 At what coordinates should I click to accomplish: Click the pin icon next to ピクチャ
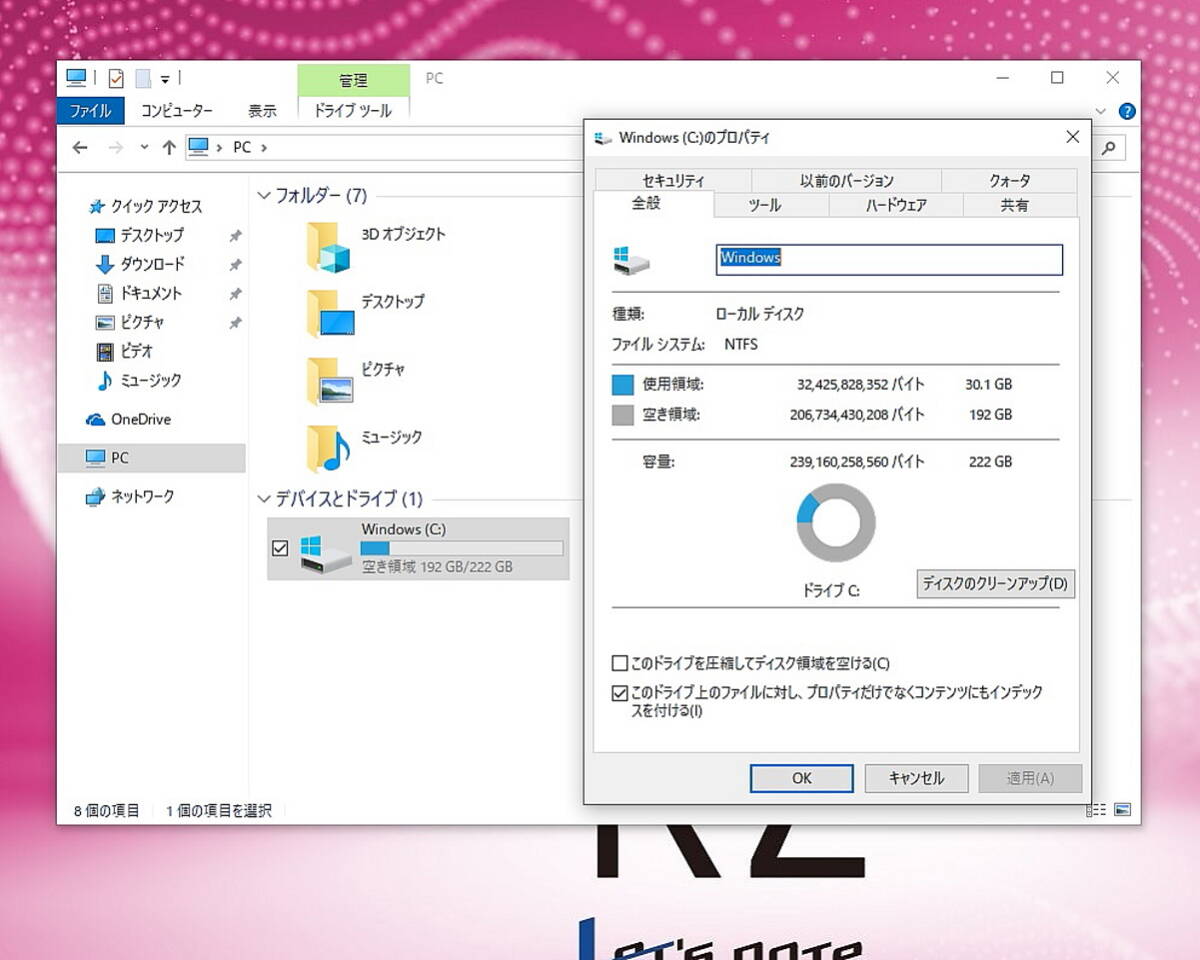pyautogui.click(x=235, y=323)
